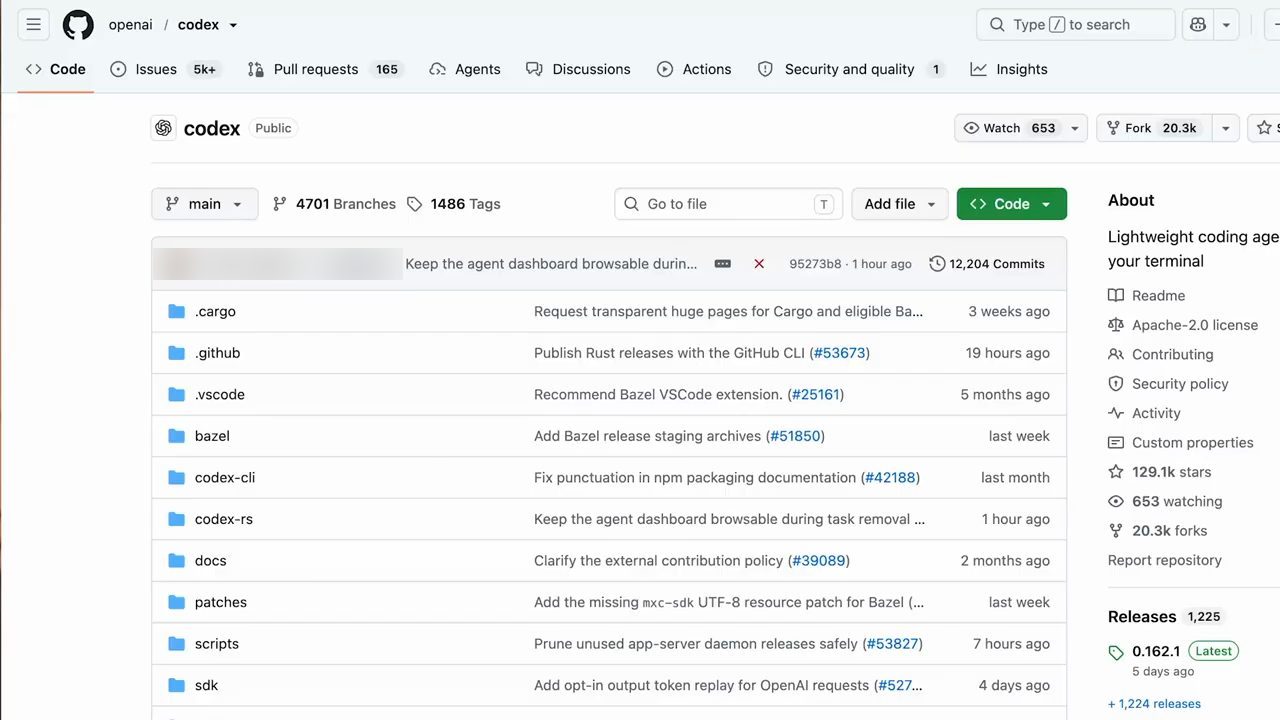Open the Report repository link
The width and height of the screenshot is (1280, 720).
point(1165,560)
